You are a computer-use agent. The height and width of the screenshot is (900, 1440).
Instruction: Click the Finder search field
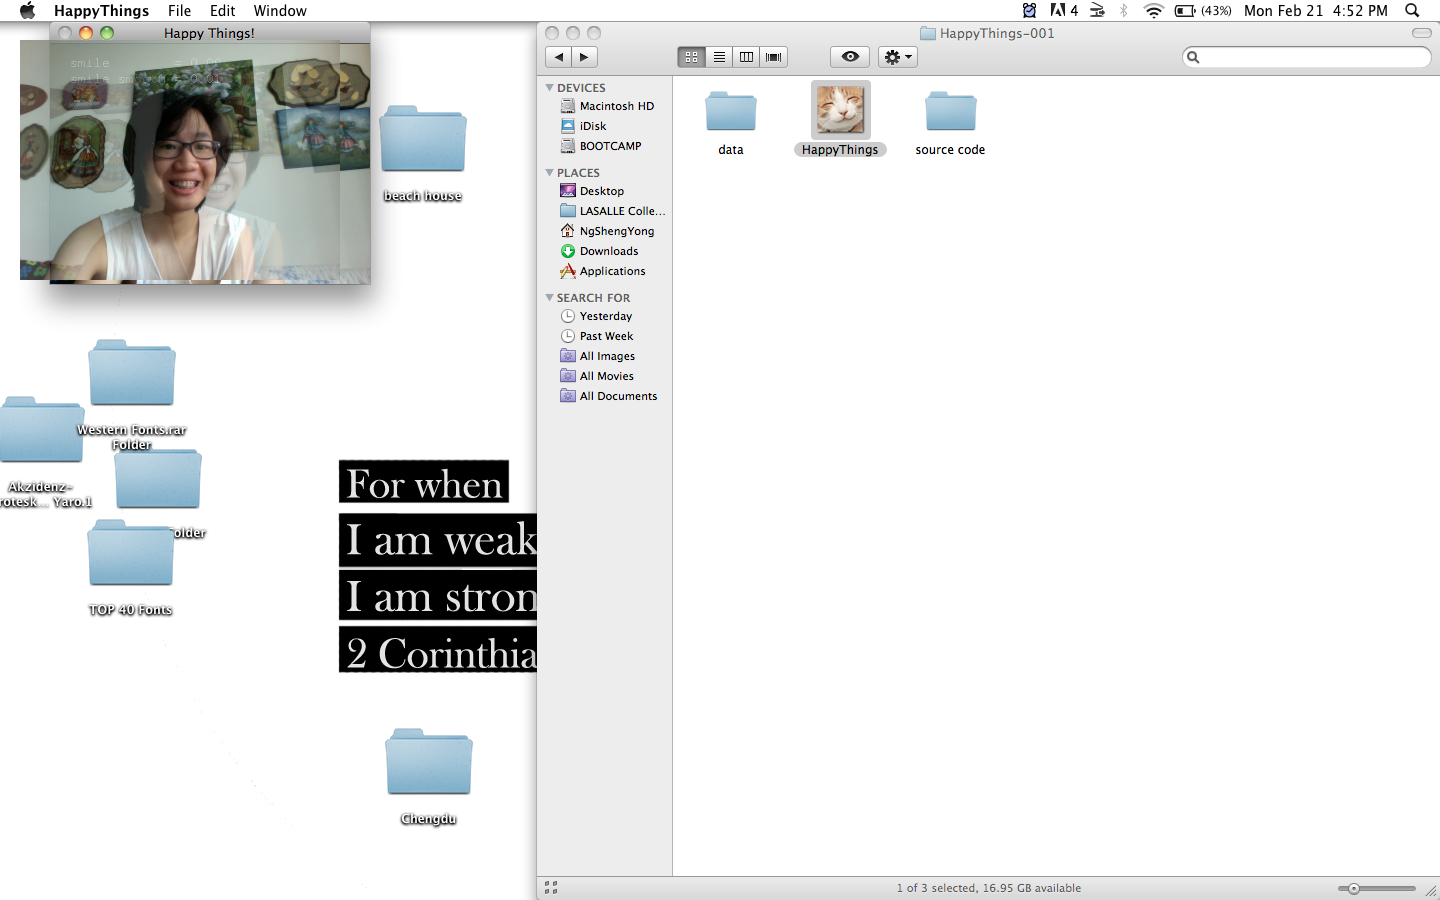[x=1312, y=57]
